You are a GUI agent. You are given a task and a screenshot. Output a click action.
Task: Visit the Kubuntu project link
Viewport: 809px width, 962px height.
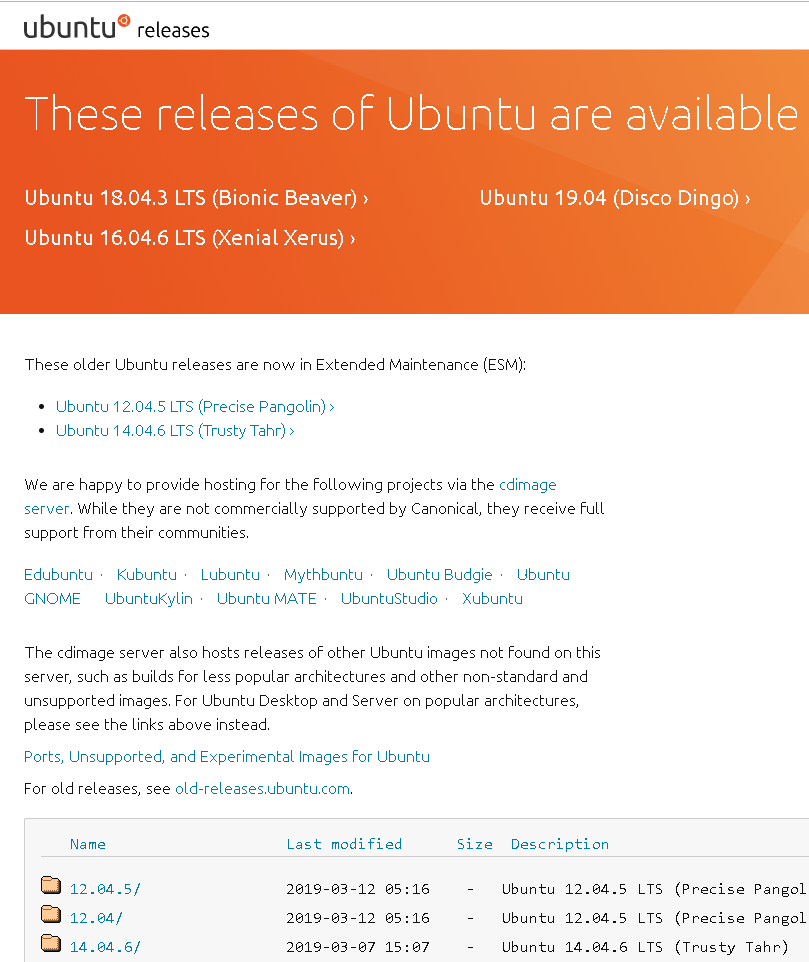147,575
